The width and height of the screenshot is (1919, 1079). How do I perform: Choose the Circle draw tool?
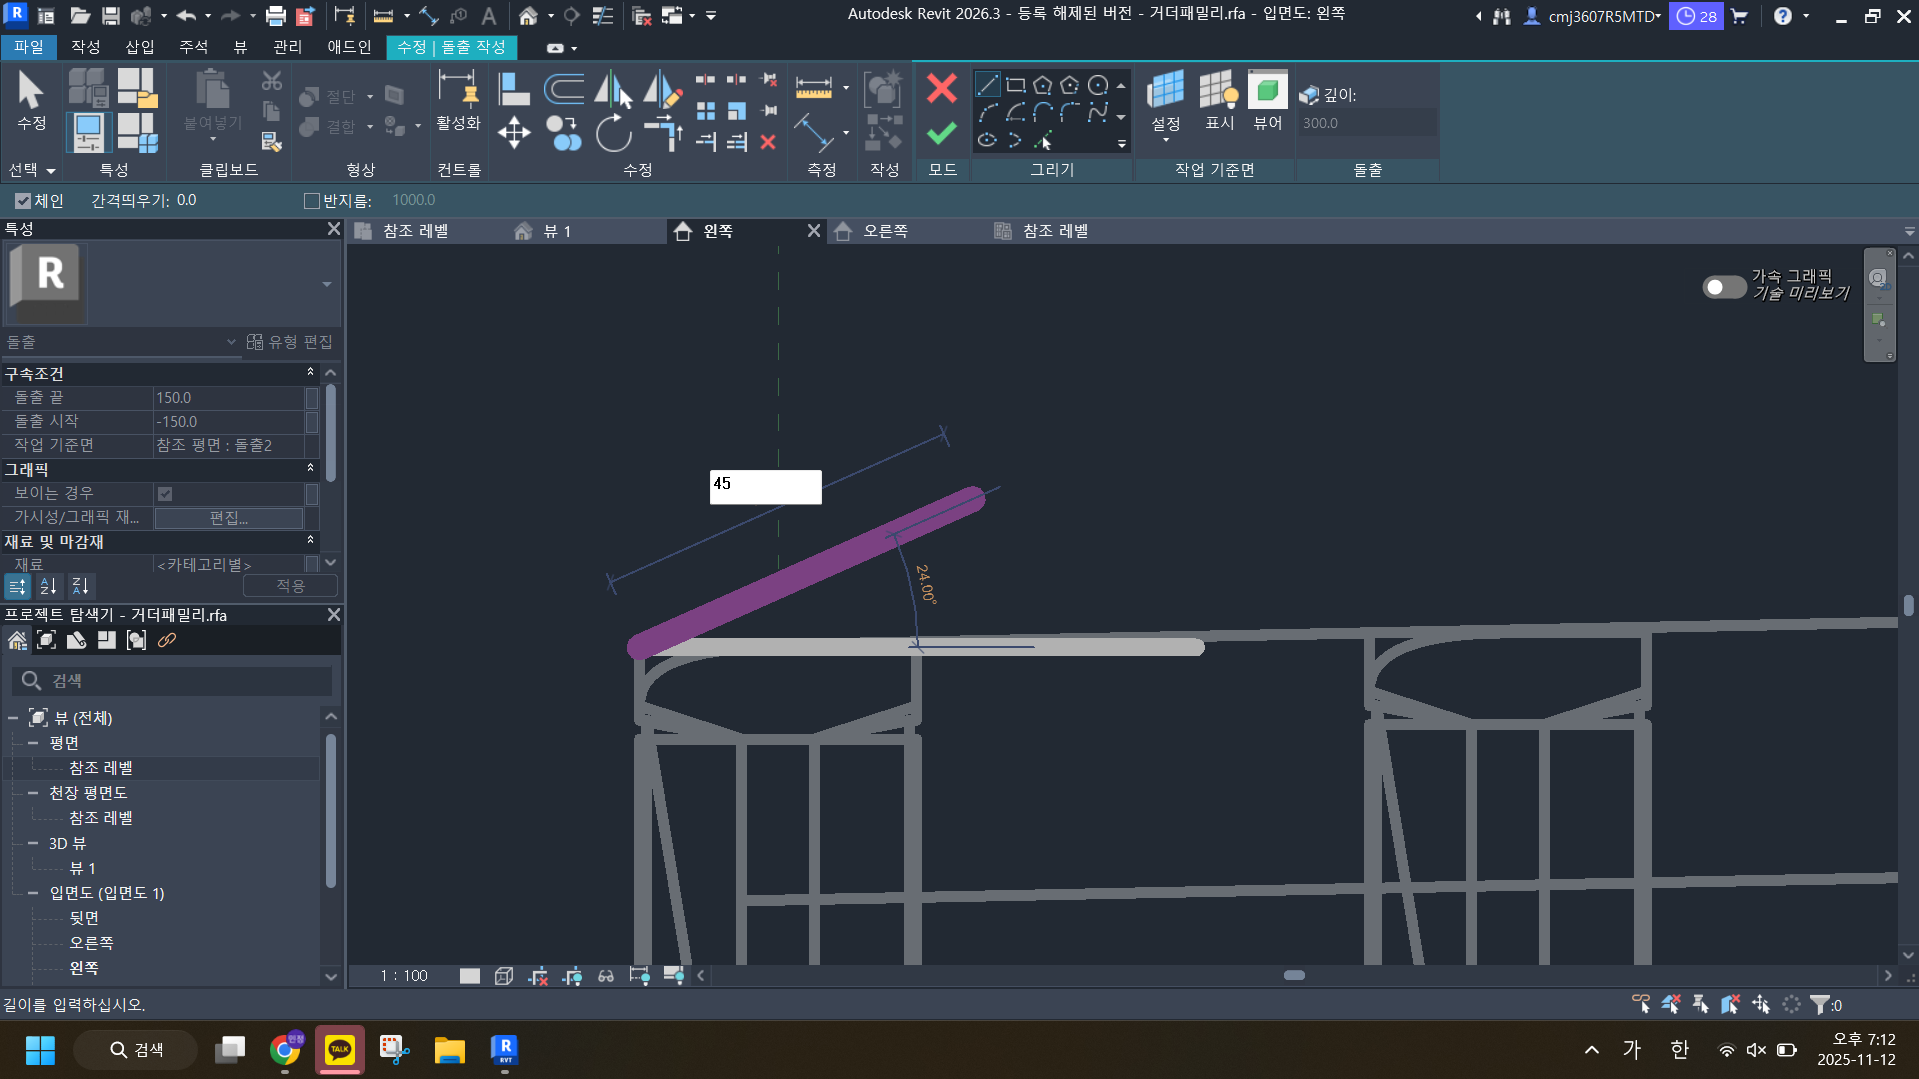pos(1098,86)
